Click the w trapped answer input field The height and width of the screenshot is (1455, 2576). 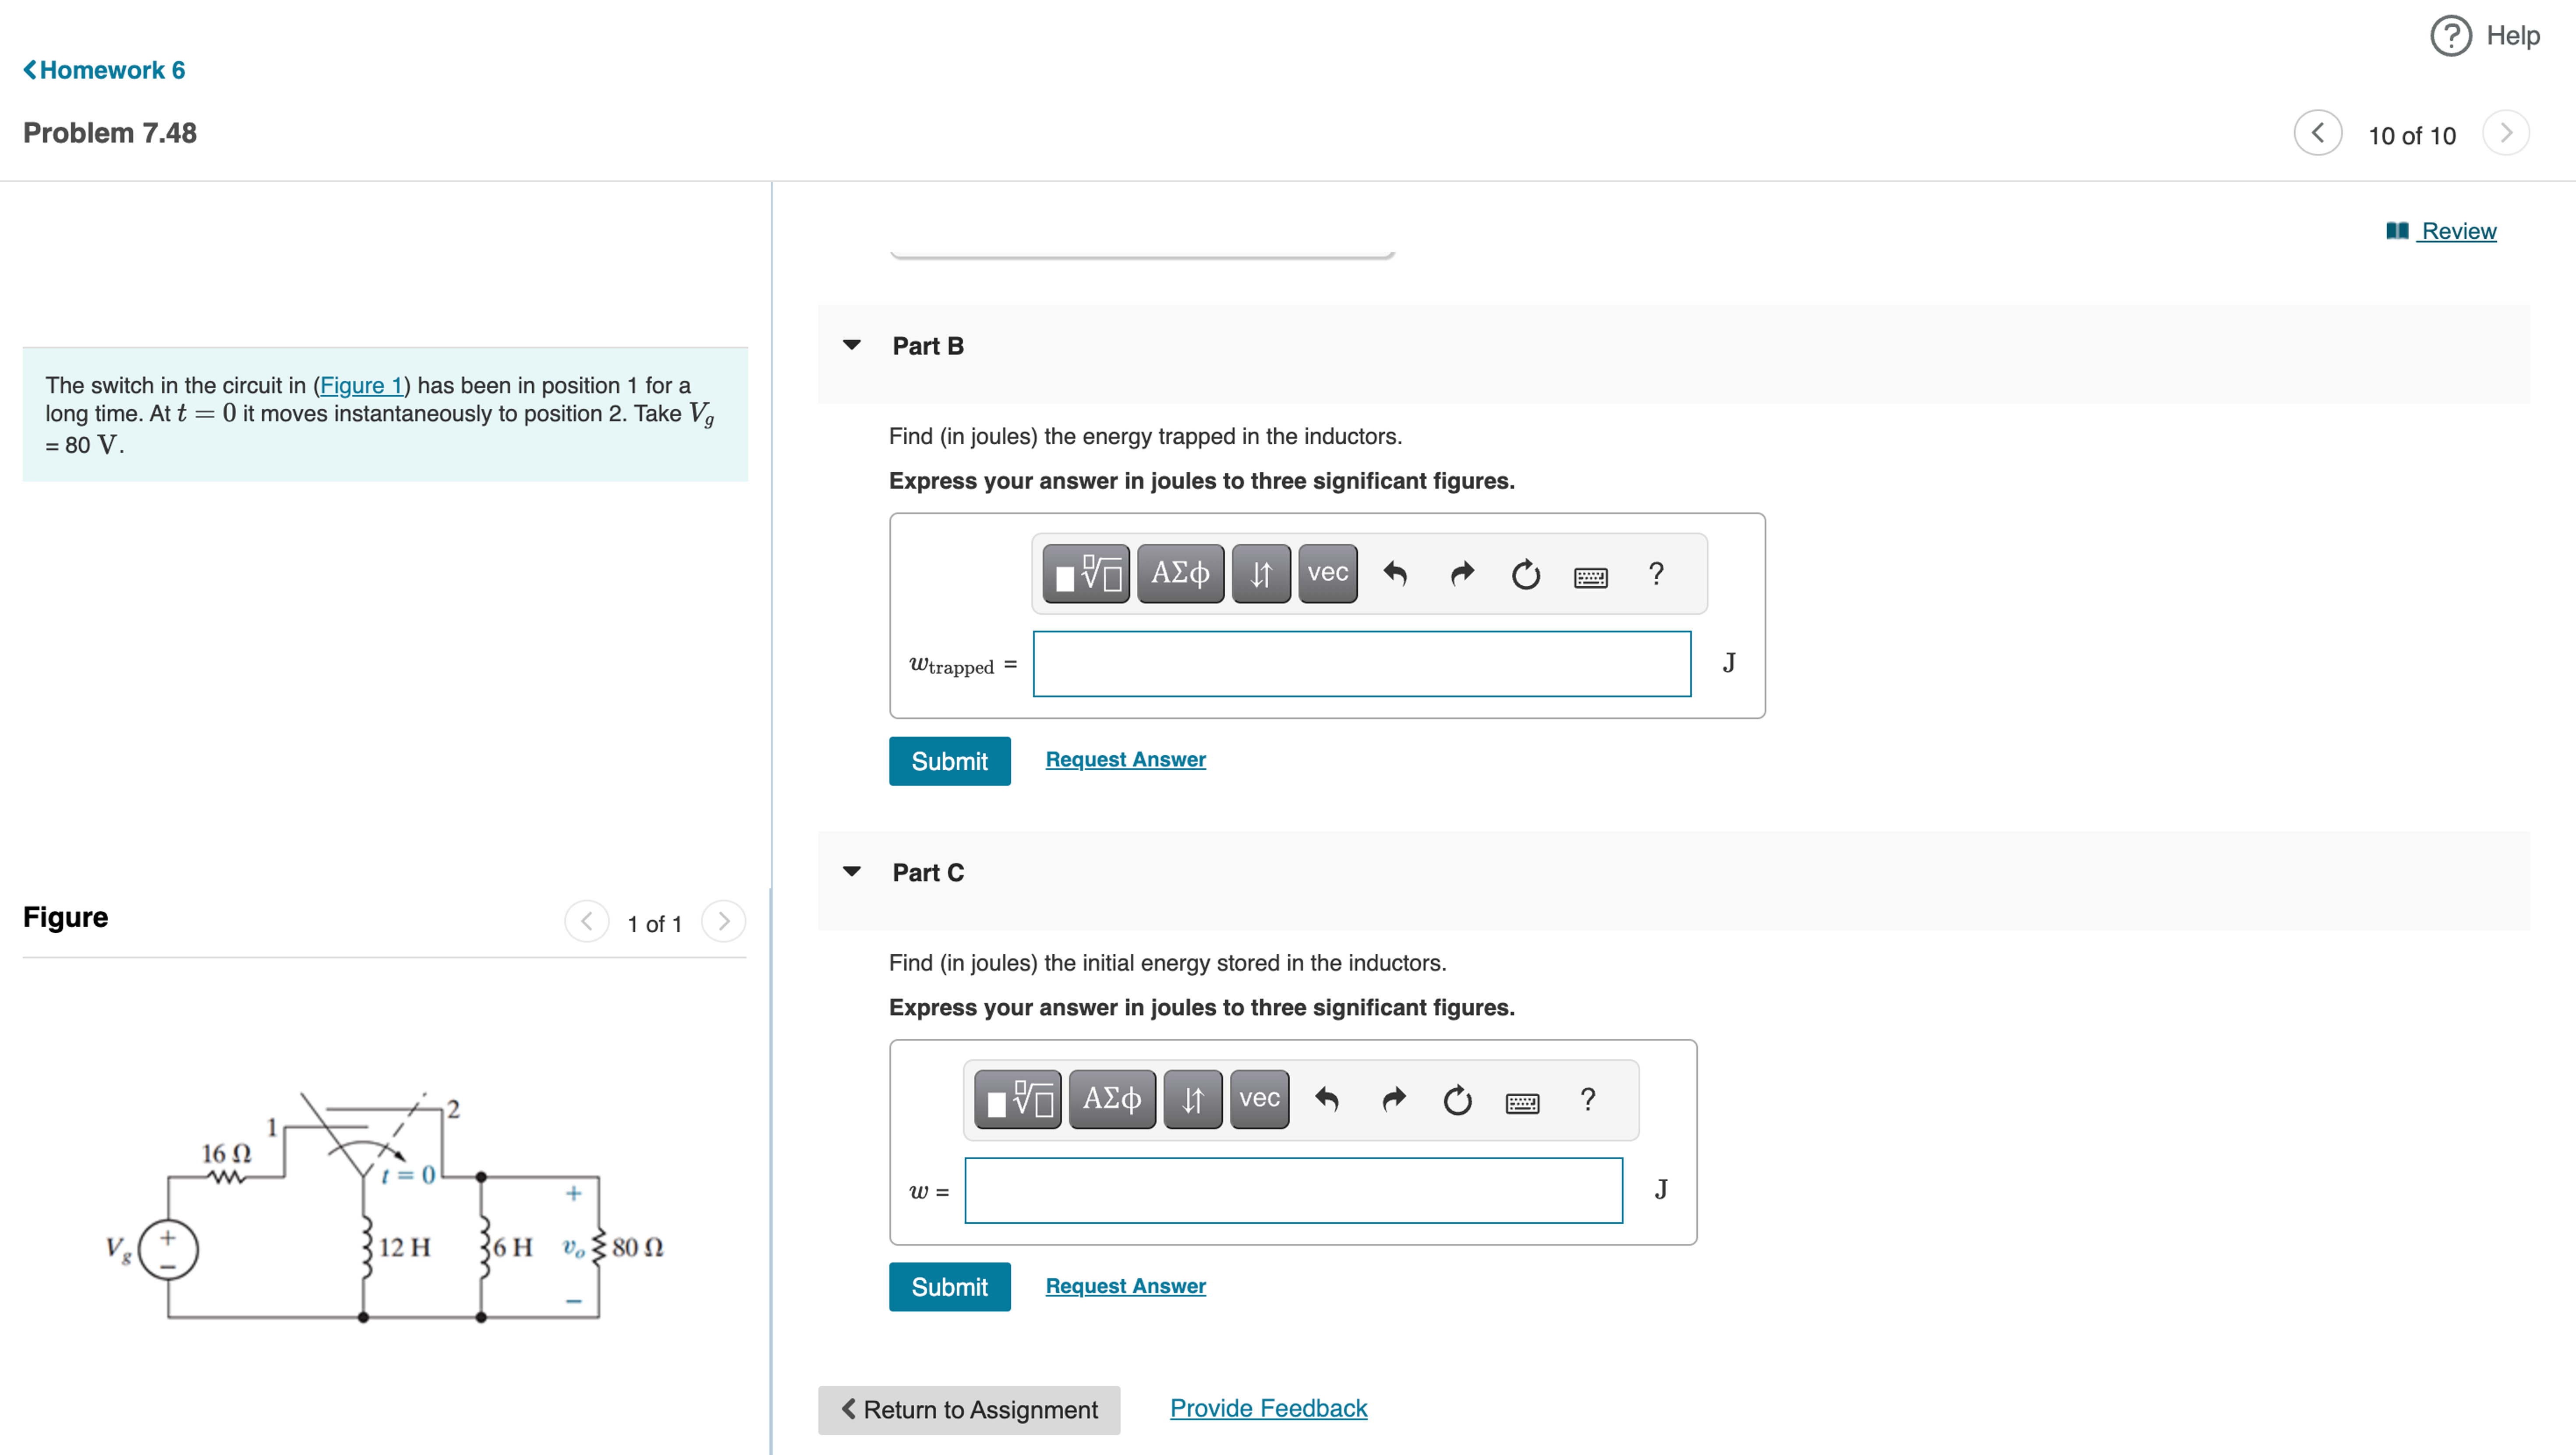coord(1362,664)
